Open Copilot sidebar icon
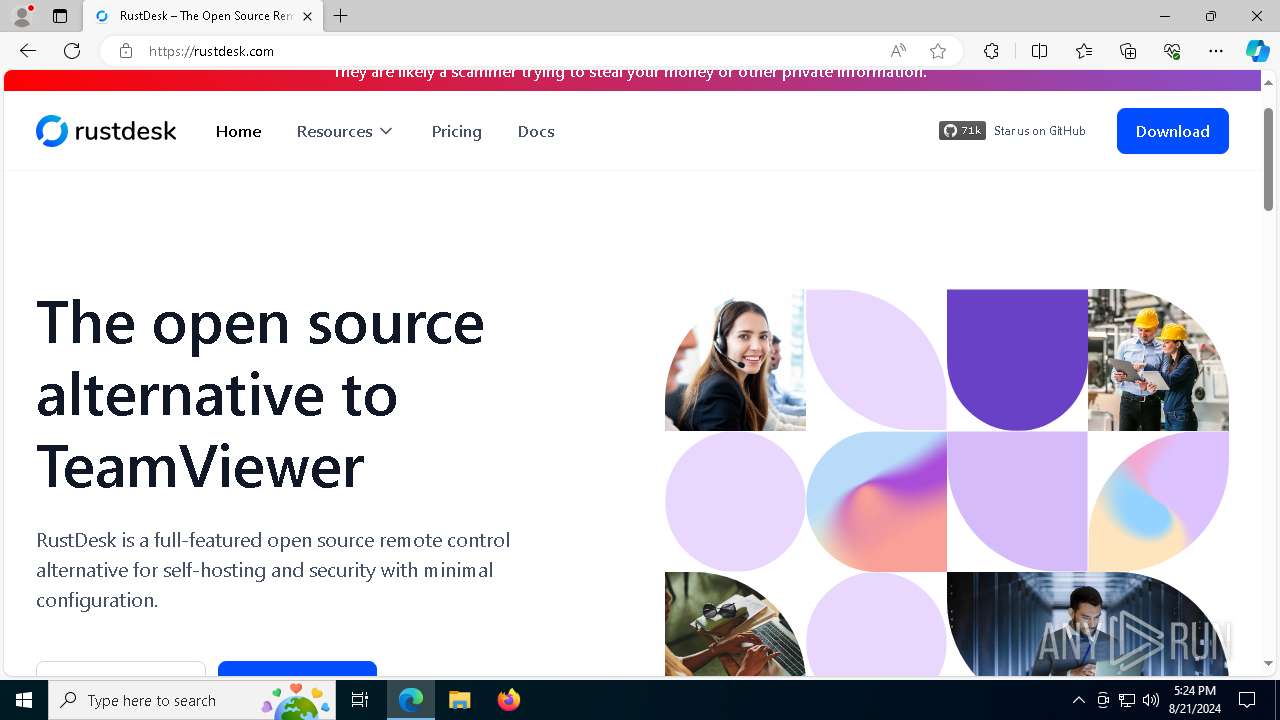The image size is (1280, 720). (1257, 51)
